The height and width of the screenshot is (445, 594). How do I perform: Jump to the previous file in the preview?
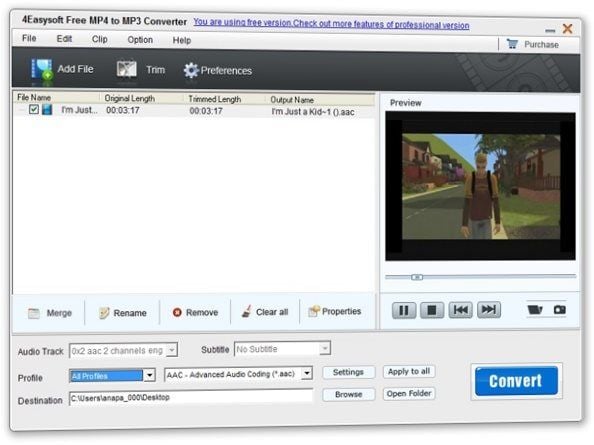click(x=460, y=310)
